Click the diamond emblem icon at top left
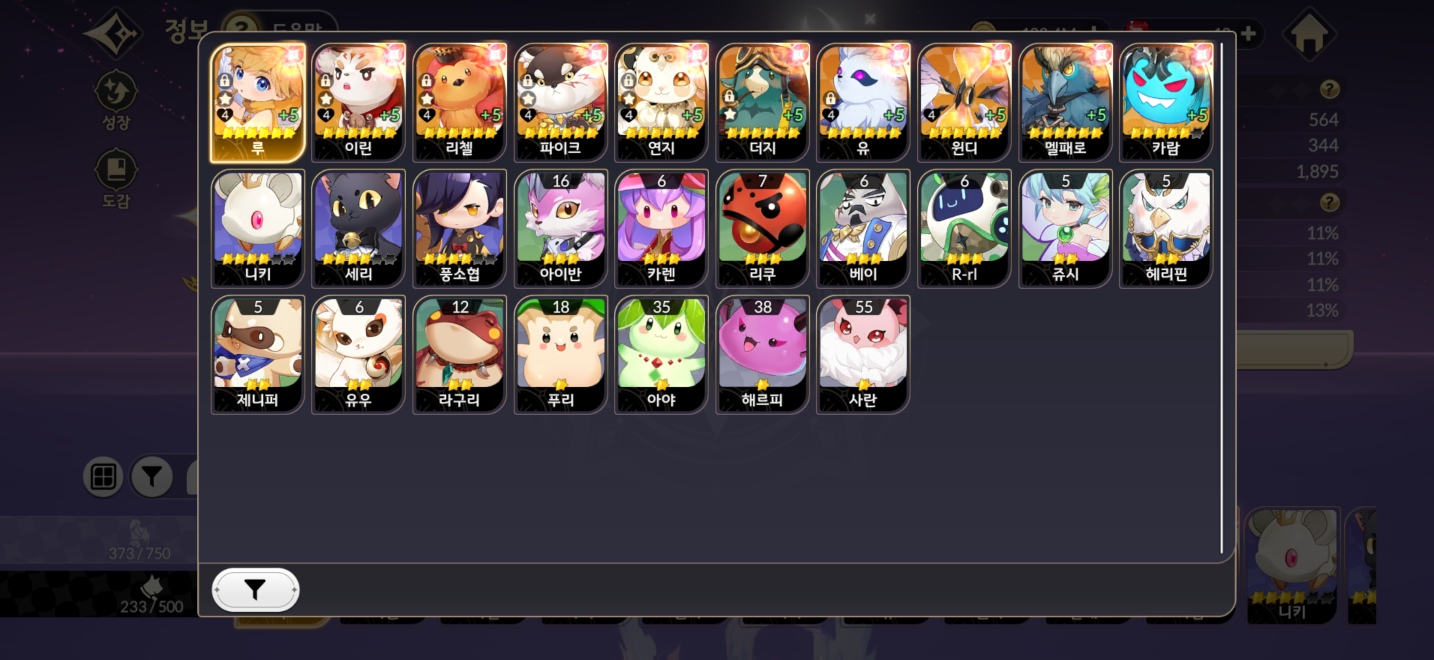 [112, 33]
